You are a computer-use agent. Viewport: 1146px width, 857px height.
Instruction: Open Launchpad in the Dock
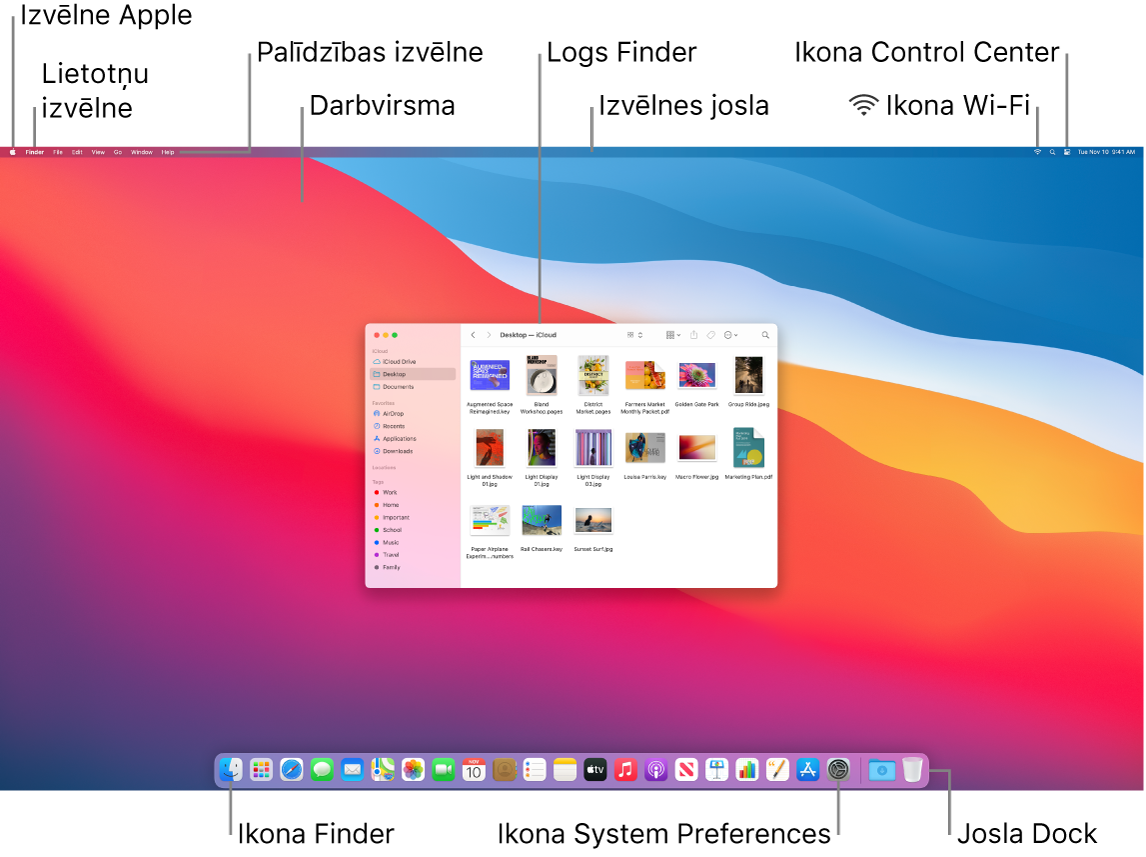[x=261, y=769]
